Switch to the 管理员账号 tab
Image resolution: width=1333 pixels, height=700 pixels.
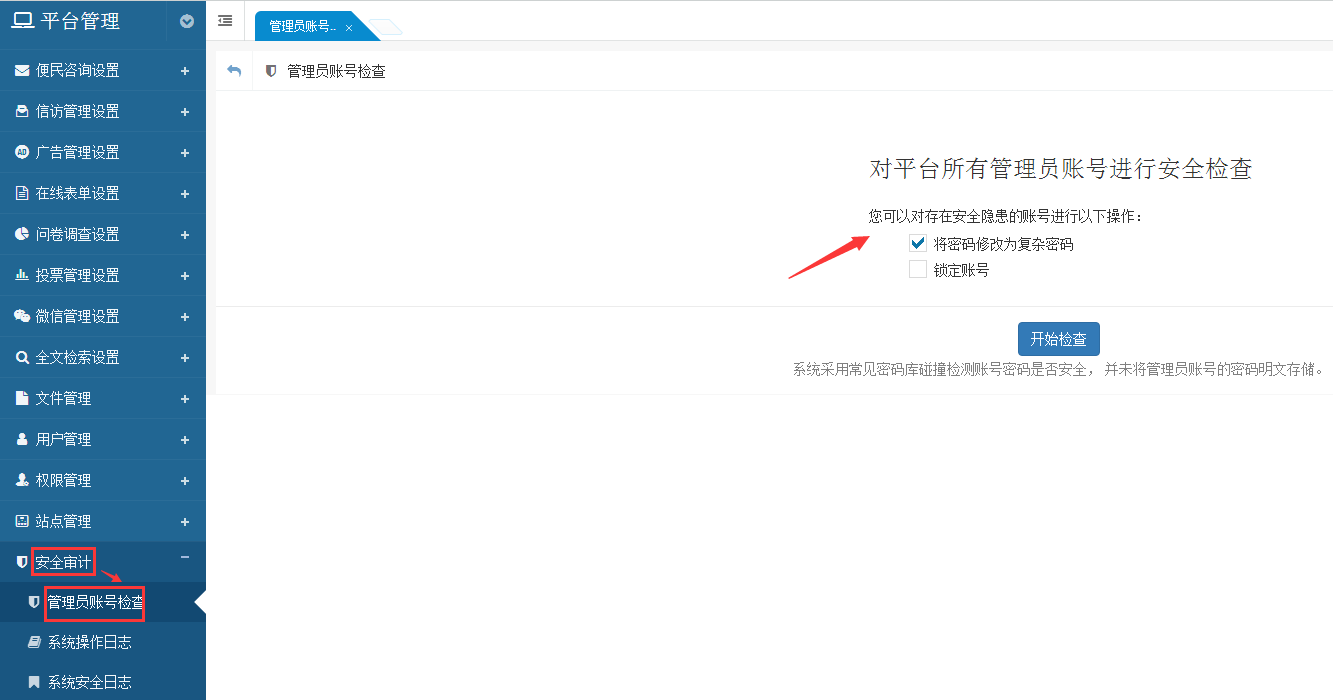[x=302, y=27]
